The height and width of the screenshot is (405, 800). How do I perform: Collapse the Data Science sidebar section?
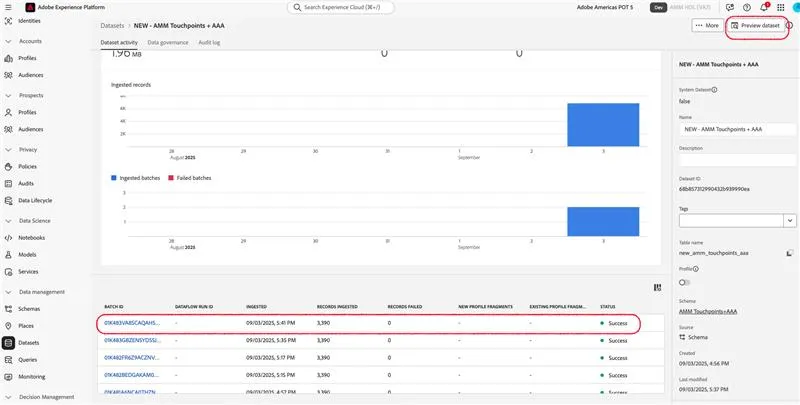8,221
